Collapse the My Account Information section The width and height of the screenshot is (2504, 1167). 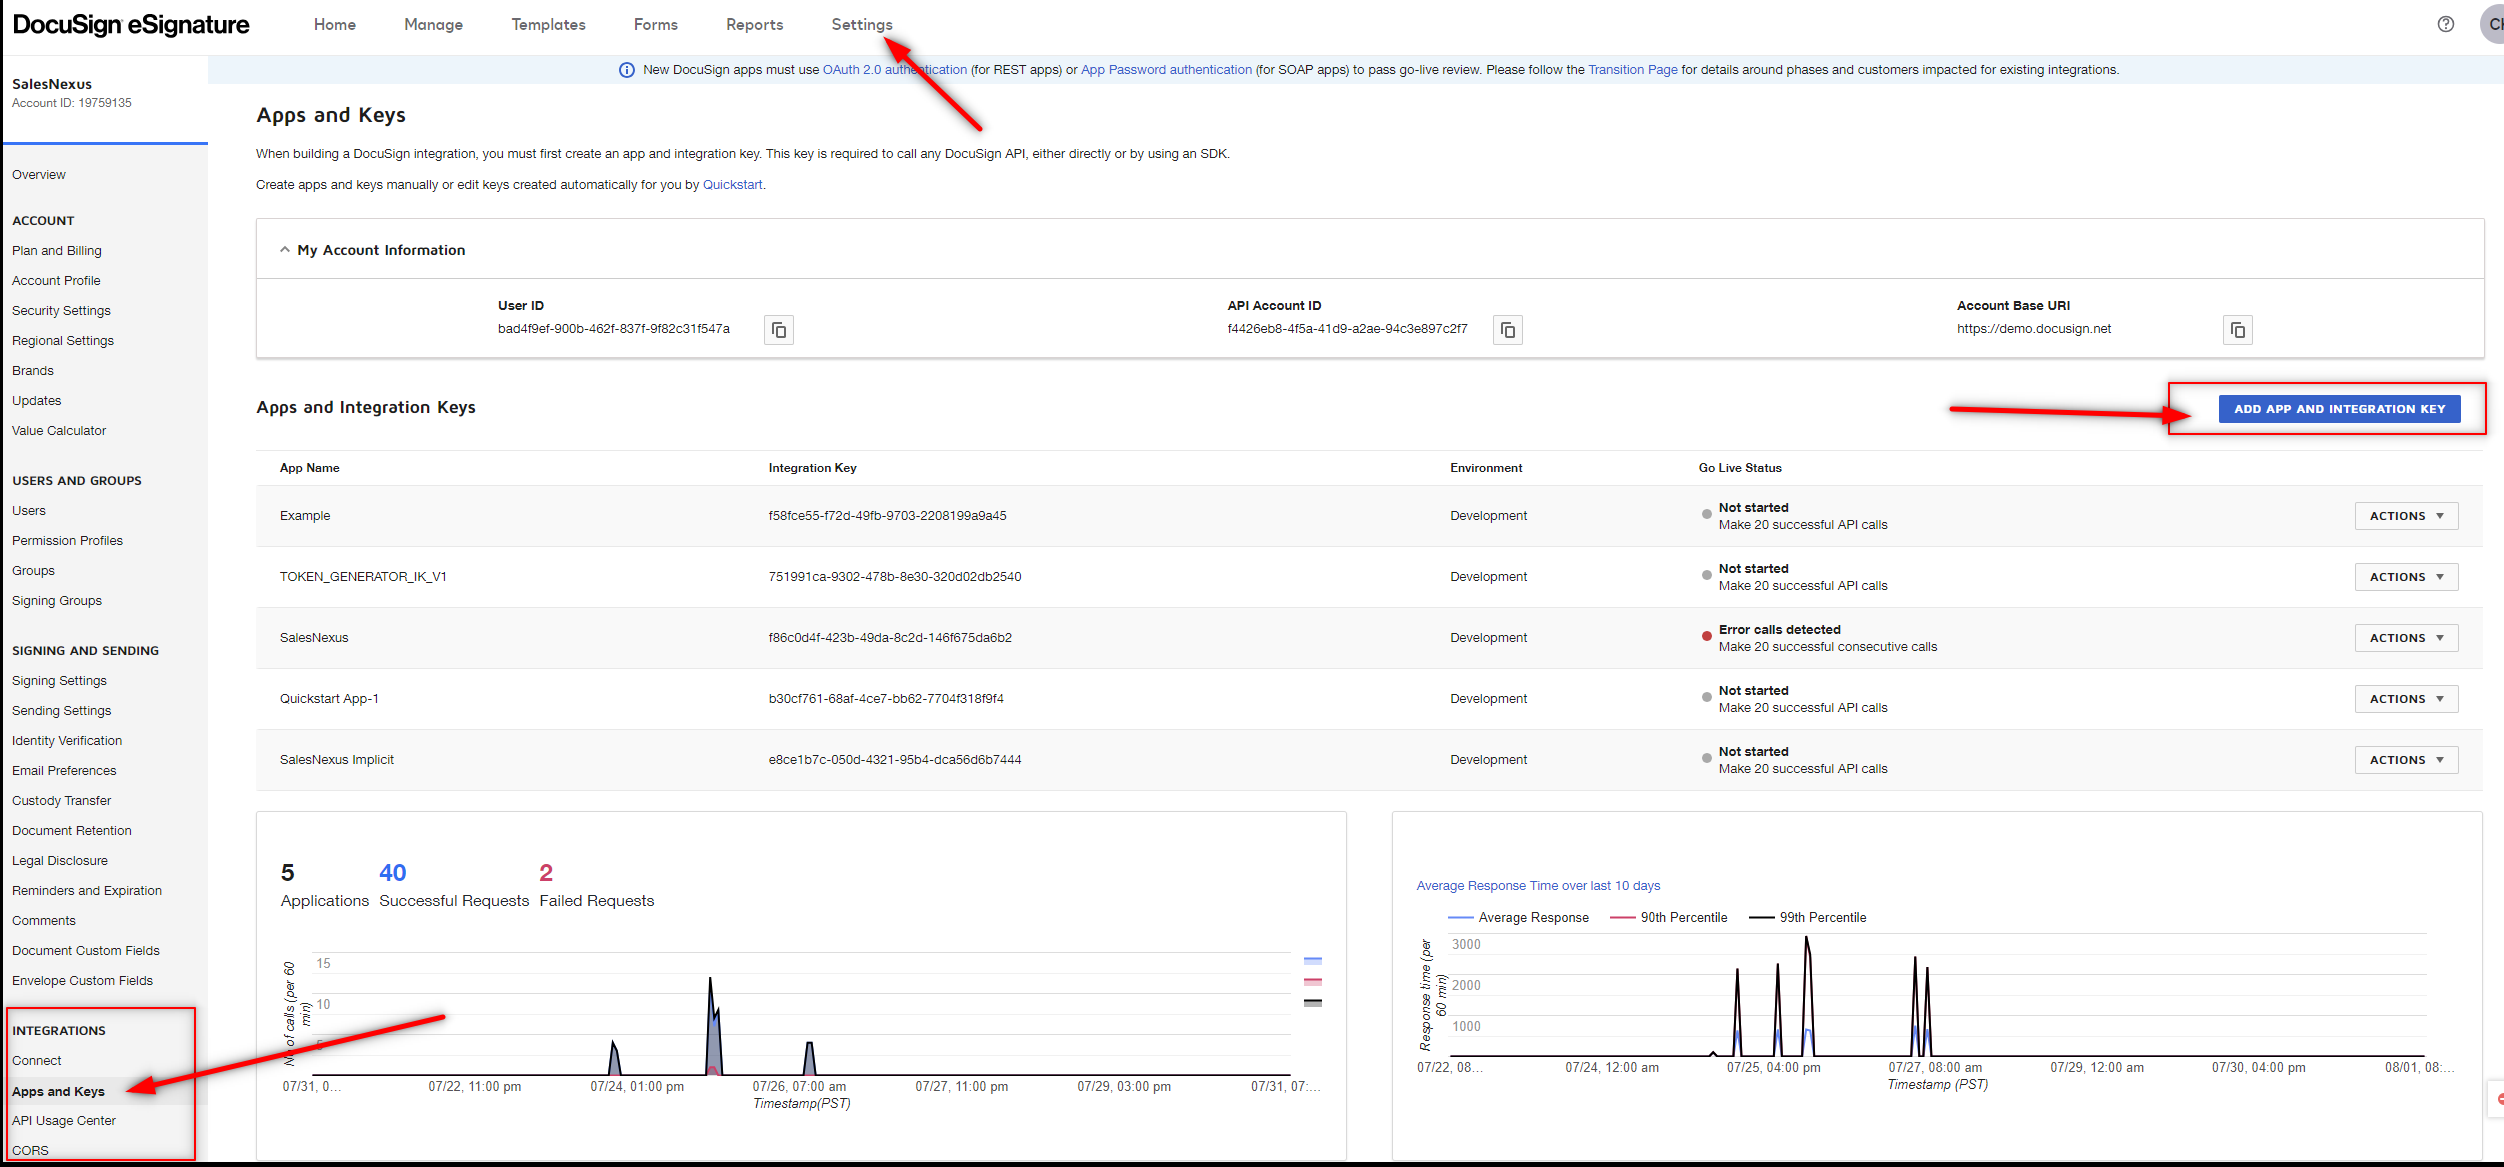pos(285,250)
